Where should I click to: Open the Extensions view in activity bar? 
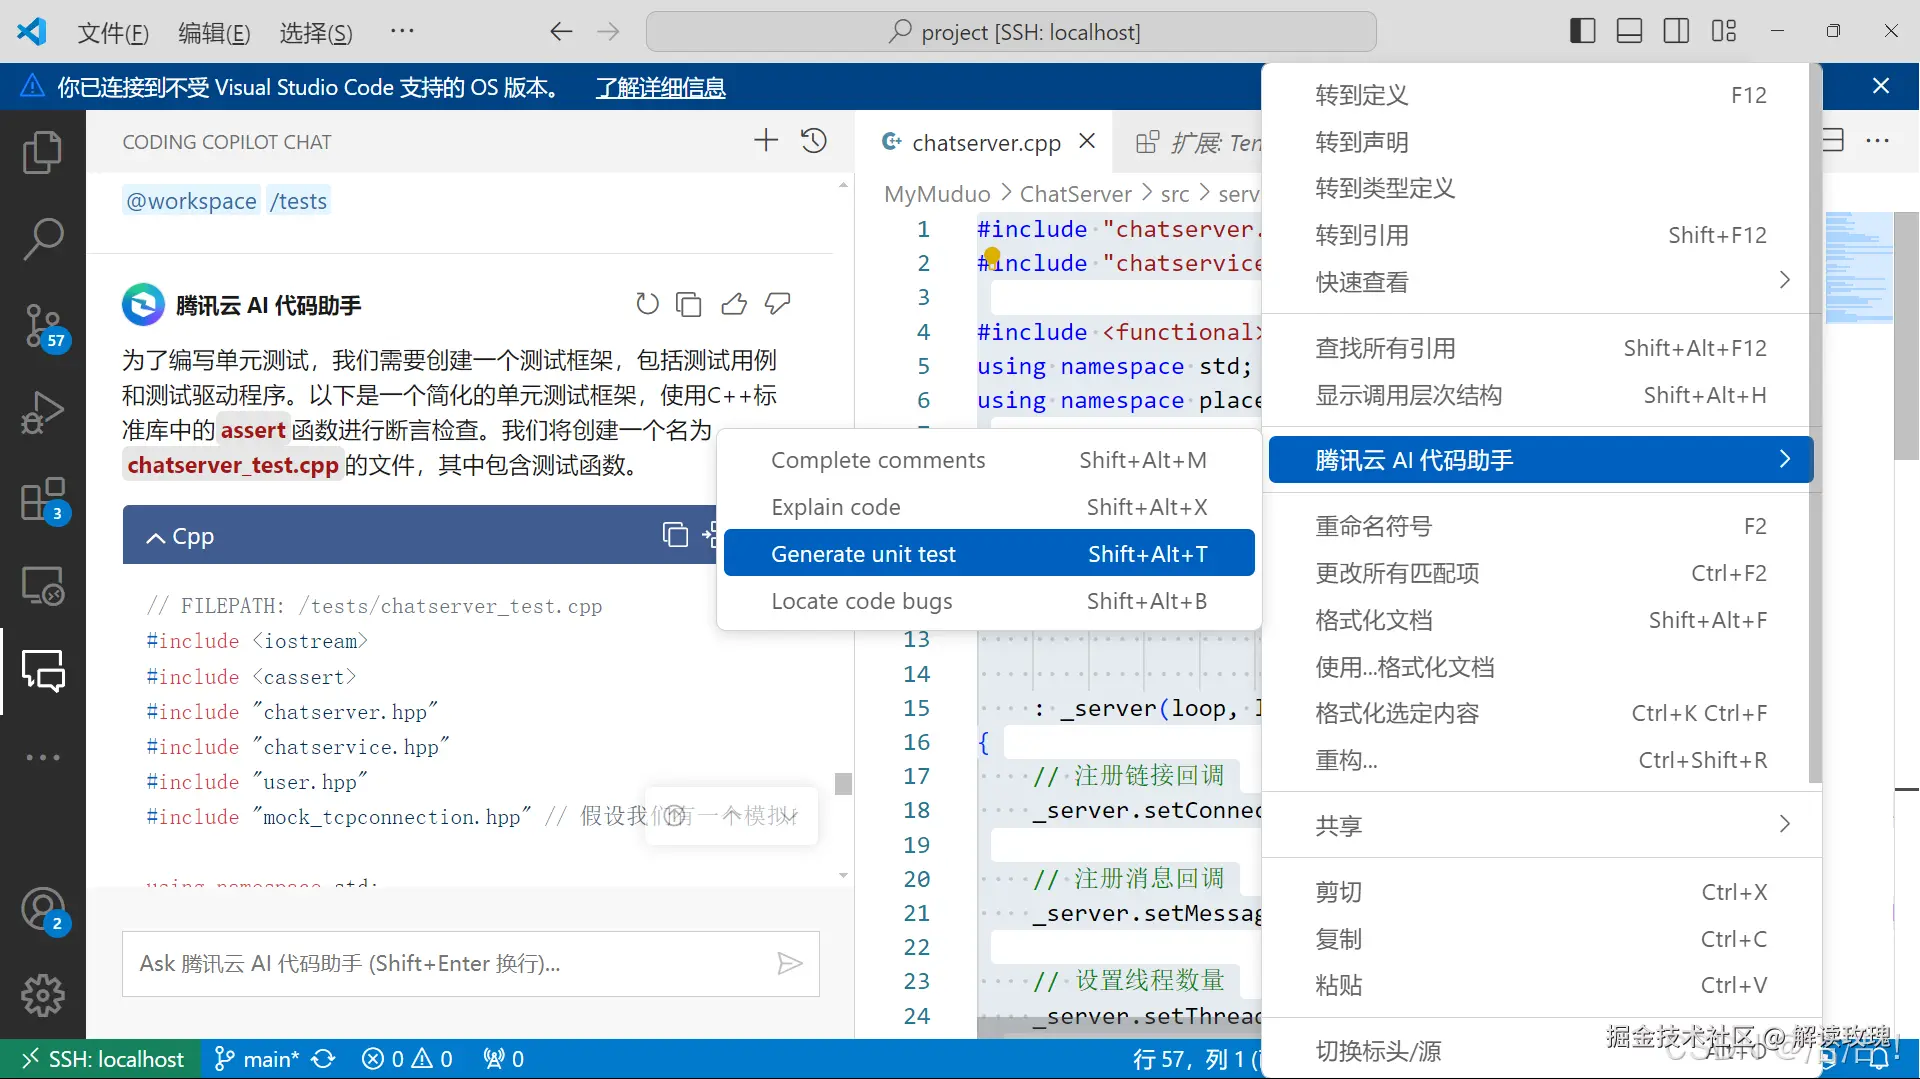point(42,499)
